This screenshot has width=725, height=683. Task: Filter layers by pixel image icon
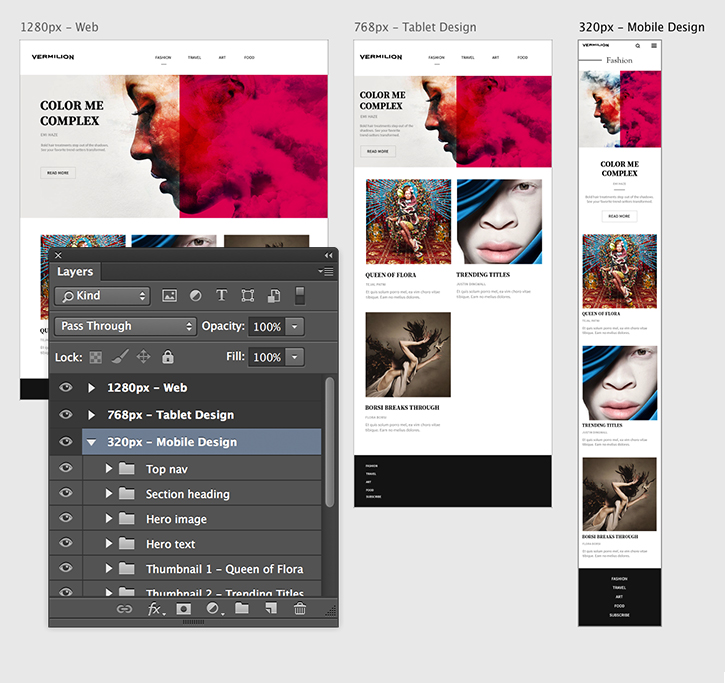(x=169, y=295)
